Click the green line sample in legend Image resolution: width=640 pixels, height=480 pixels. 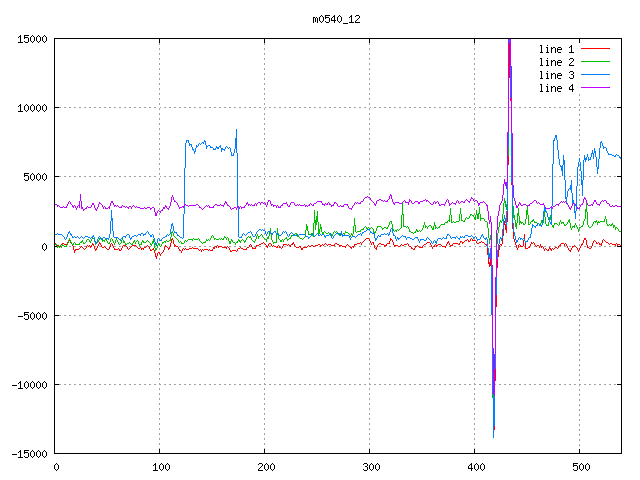(596, 62)
